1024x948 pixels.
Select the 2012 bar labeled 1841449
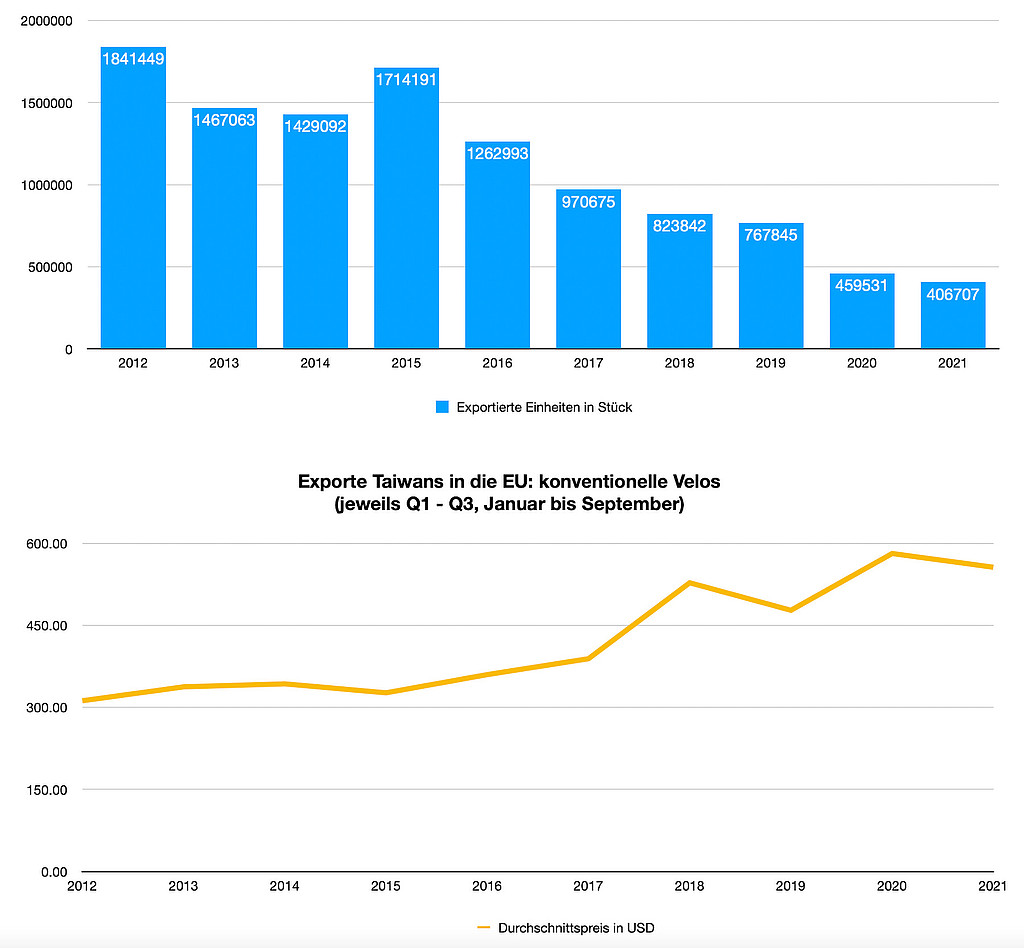coord(133,198)
